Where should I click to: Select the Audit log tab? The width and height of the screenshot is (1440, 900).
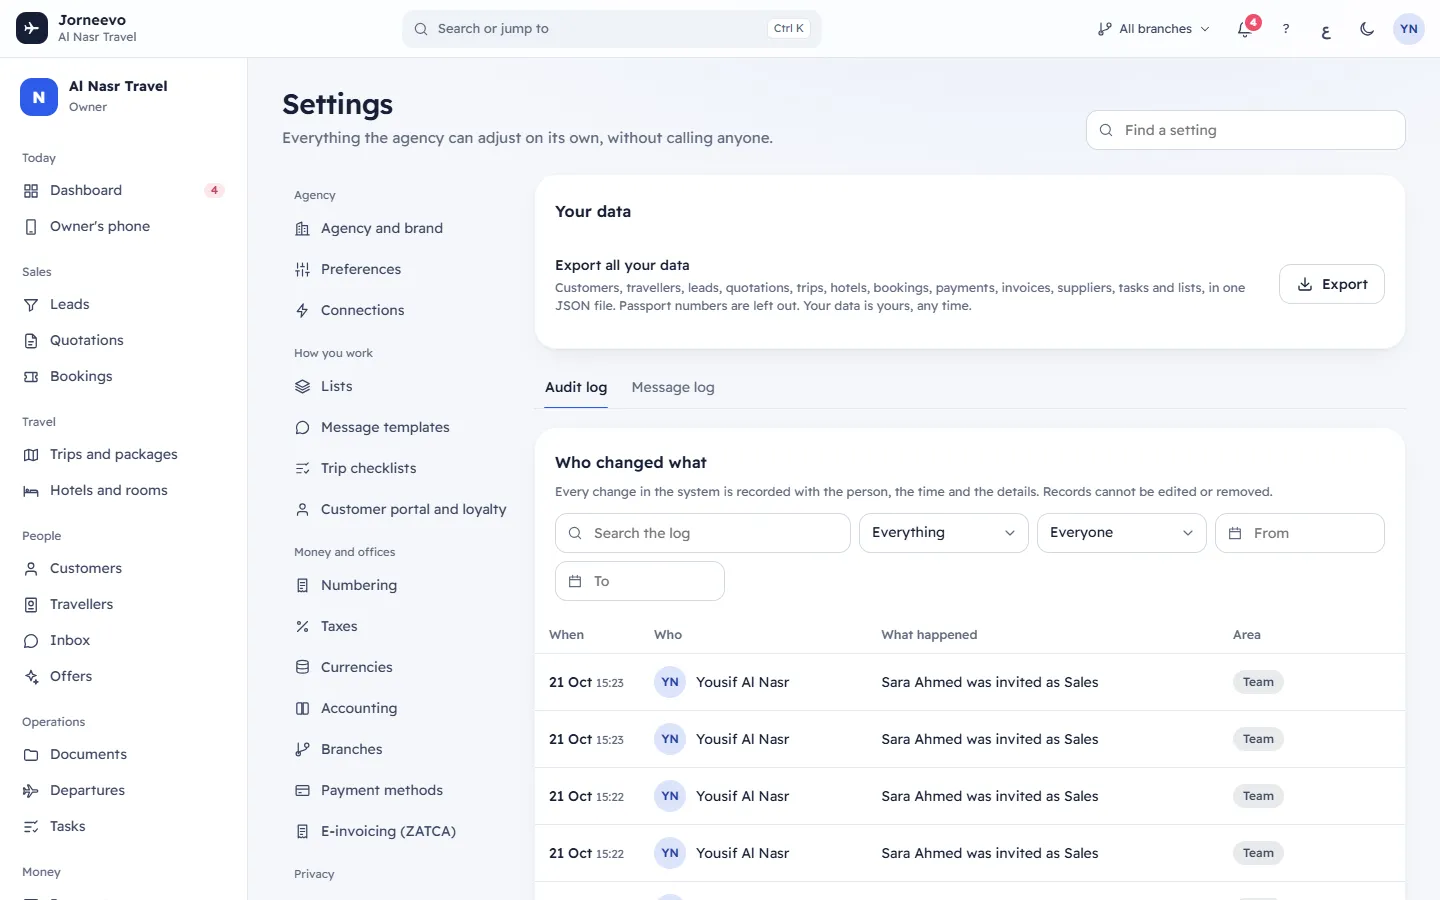pos(576,387)
